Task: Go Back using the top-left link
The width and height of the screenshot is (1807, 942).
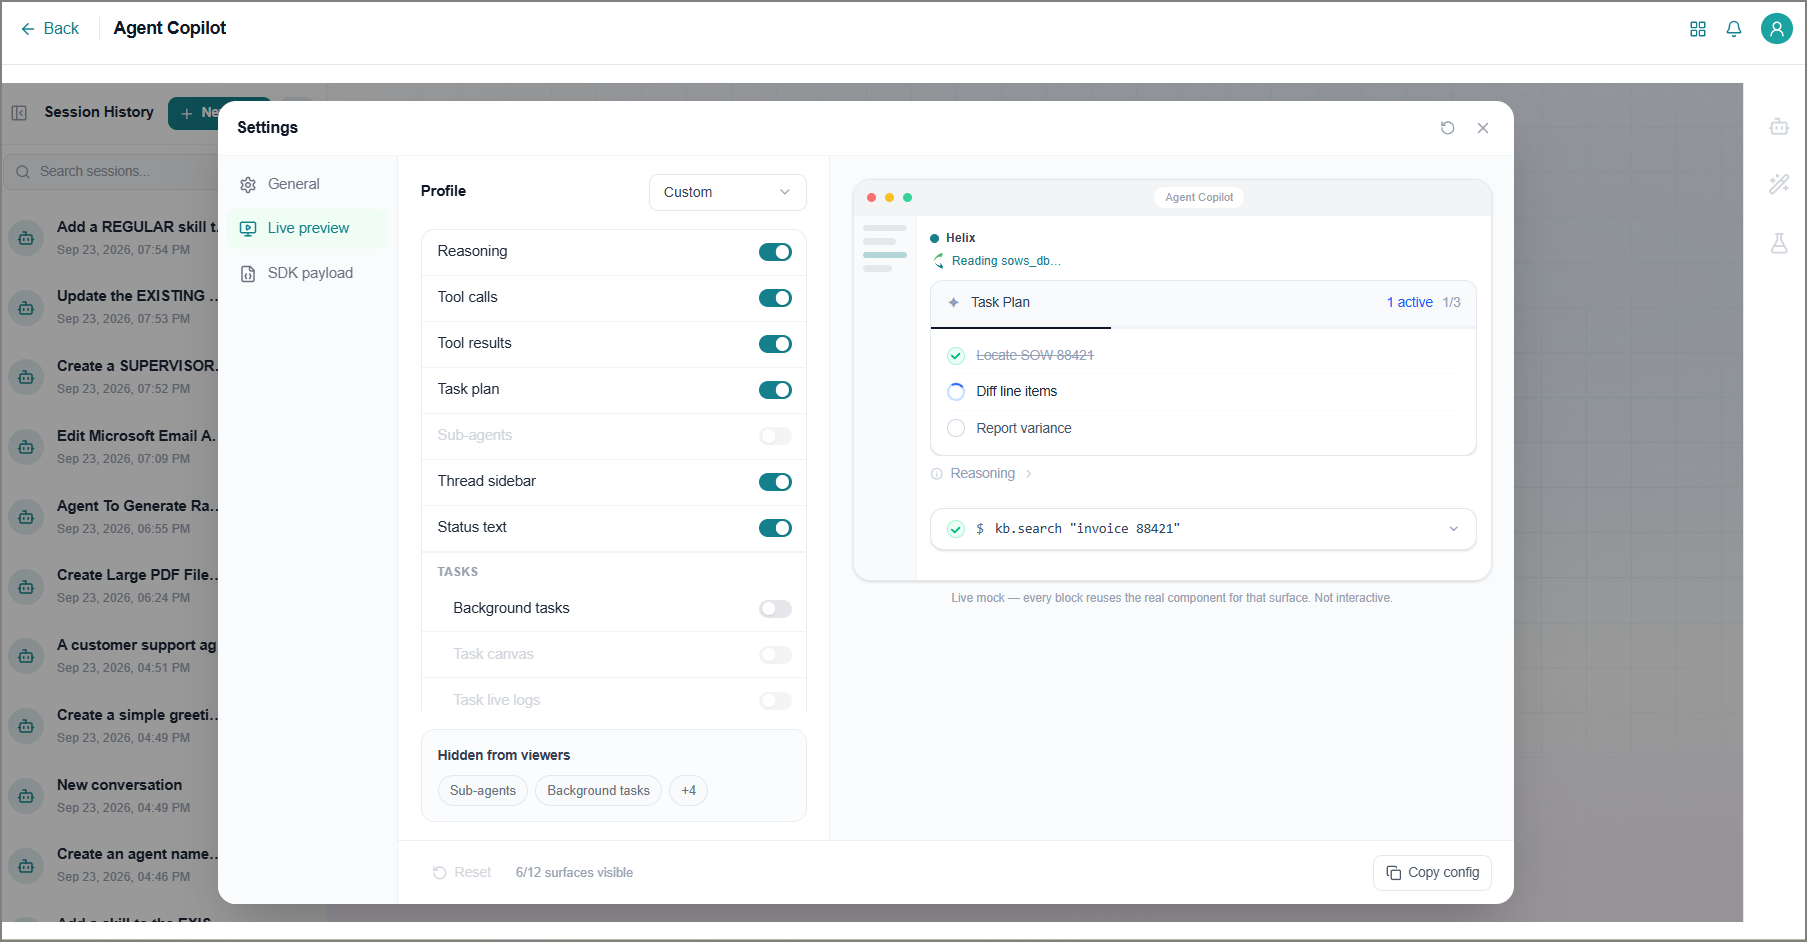Action: [50, 29]
